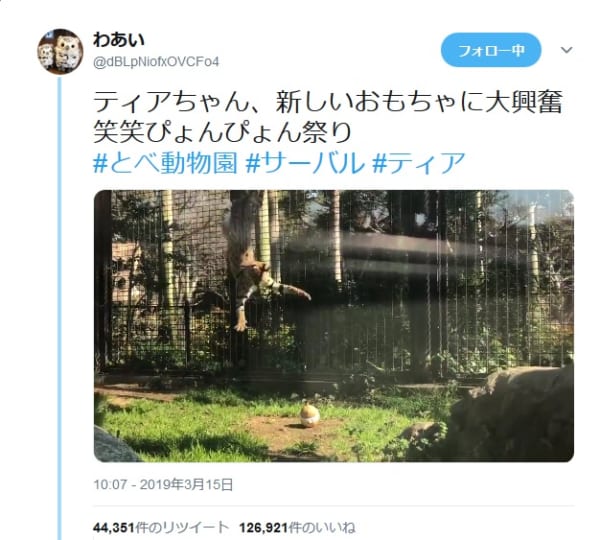The width and height of the screenshot is (600, 540).
Task: Expand the tweet options chevron
Action: click(566, 50)
